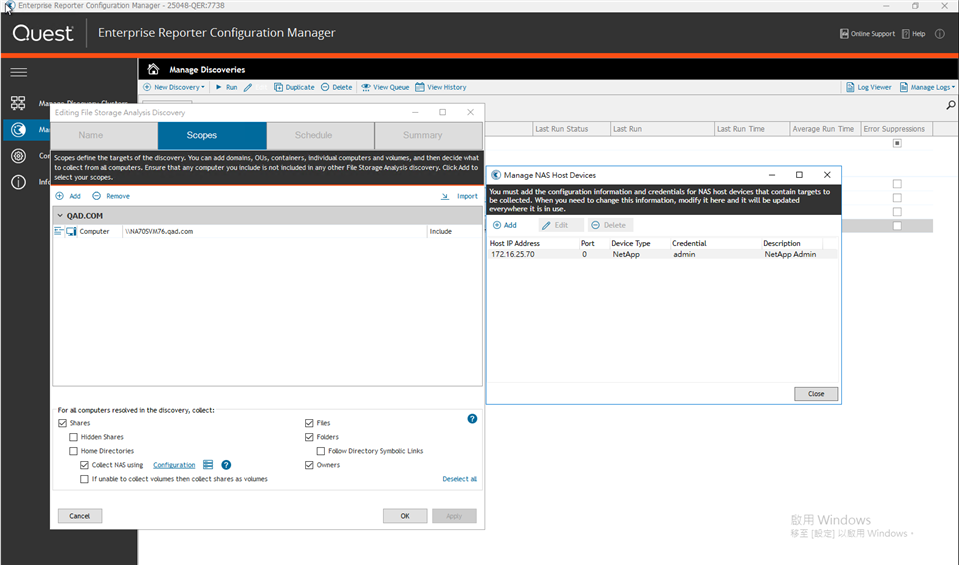Select the 172.16.25.70 host row

pos(663,254)
